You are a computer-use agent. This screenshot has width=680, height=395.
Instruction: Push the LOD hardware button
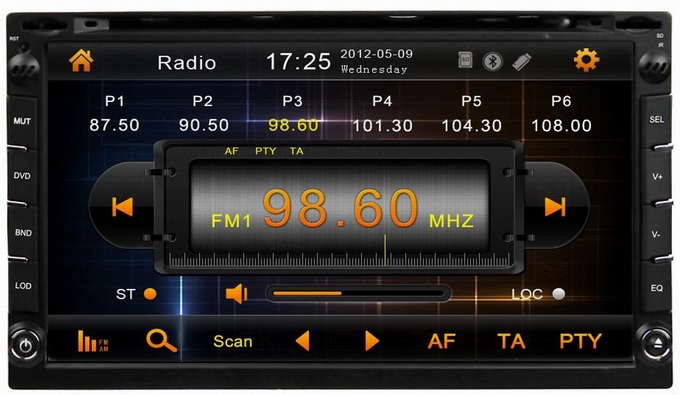pos(23,286)
